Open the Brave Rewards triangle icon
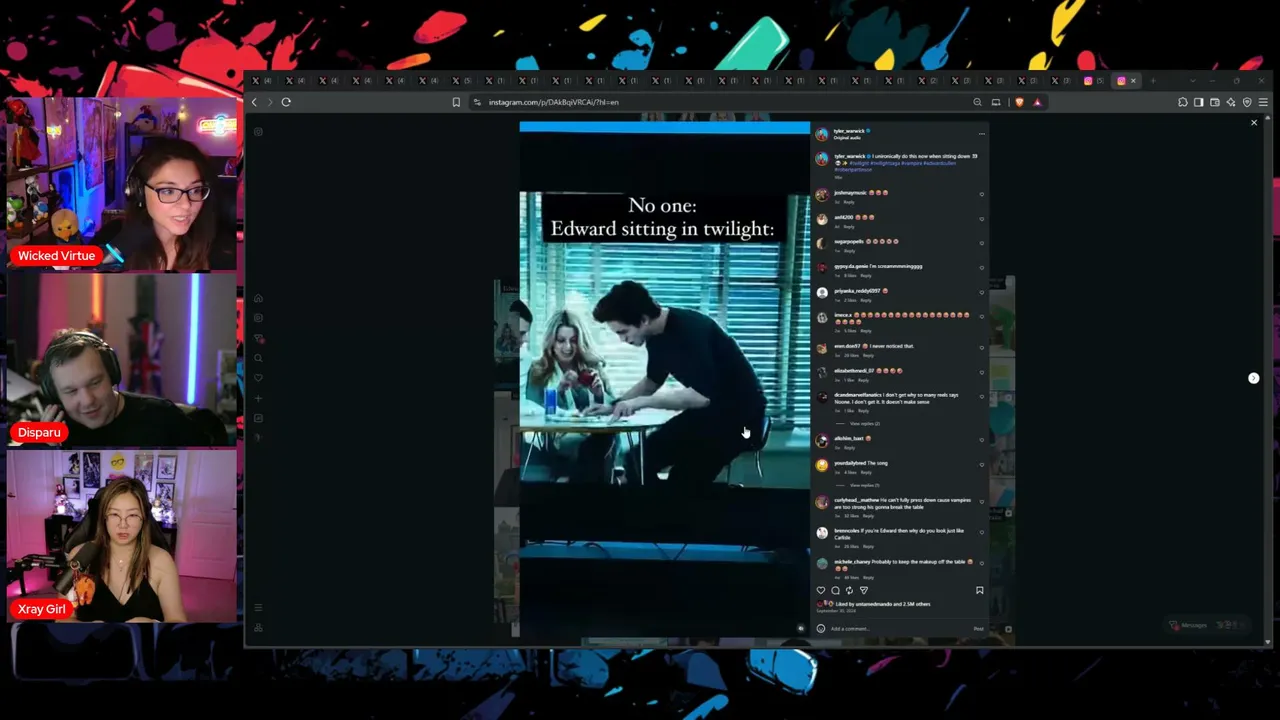The width and height of the screenshot is (1280, 720). tap(1037, 102)
